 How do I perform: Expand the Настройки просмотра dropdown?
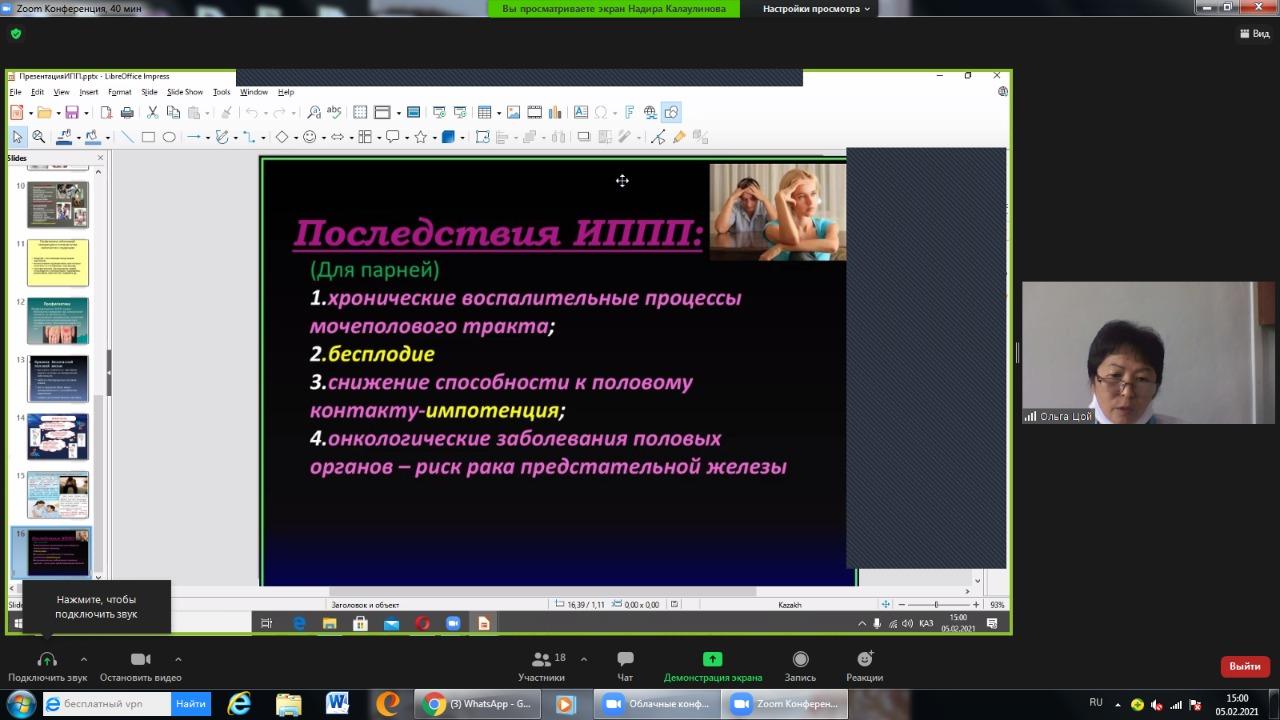click(x=816, y=9)
